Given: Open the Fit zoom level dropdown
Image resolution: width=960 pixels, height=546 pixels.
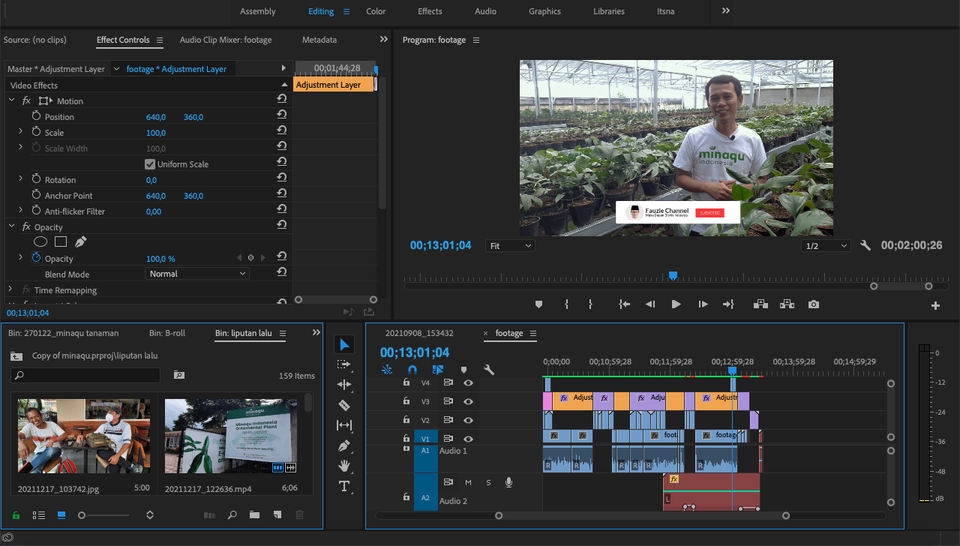Looking at the screenshot, I should [x=511, y=245].
